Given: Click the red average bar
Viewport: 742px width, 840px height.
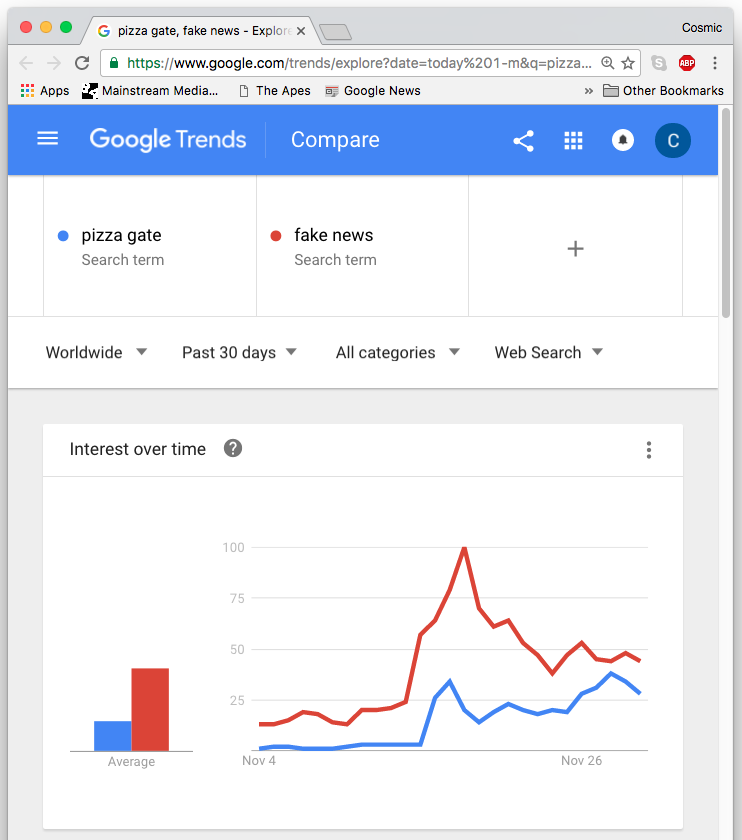Looking at the screenshot, I should pyautogui.click(x=150, y=709).
